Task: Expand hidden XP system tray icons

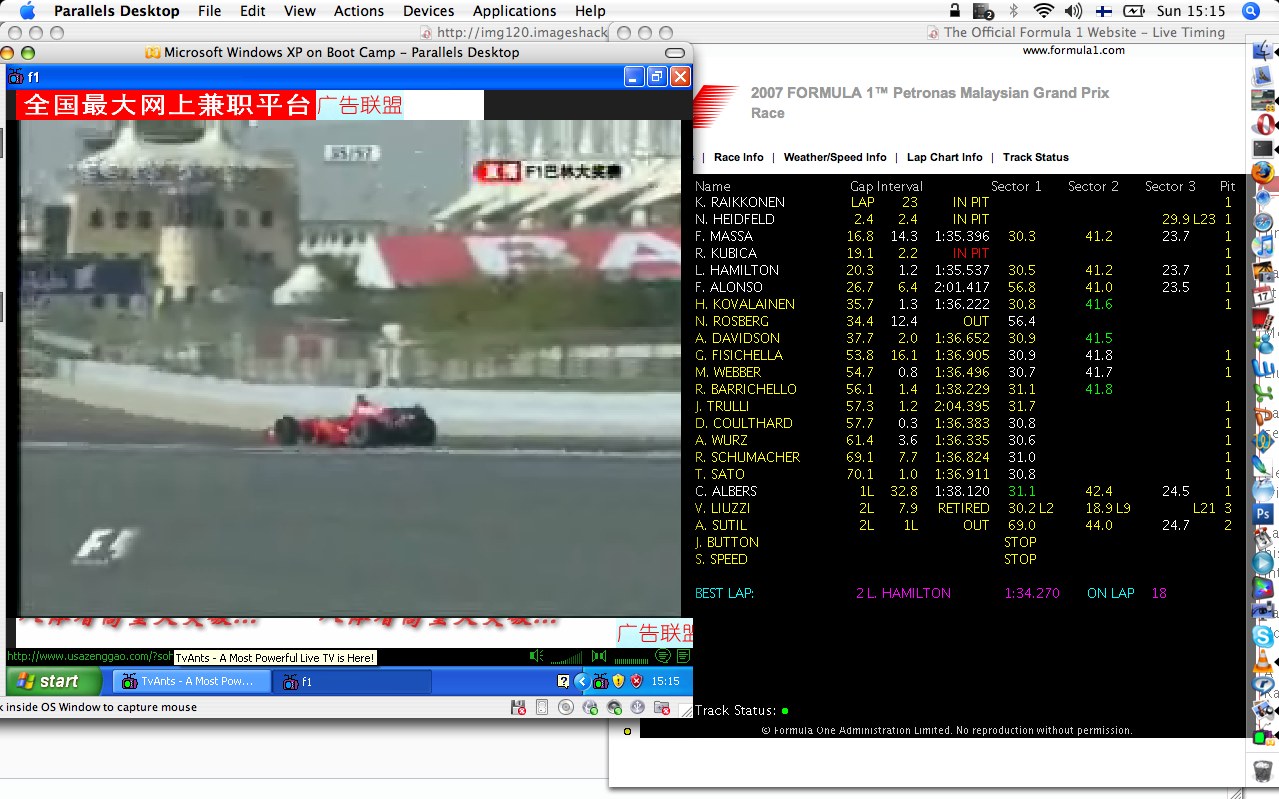Action: click(581, 681)
